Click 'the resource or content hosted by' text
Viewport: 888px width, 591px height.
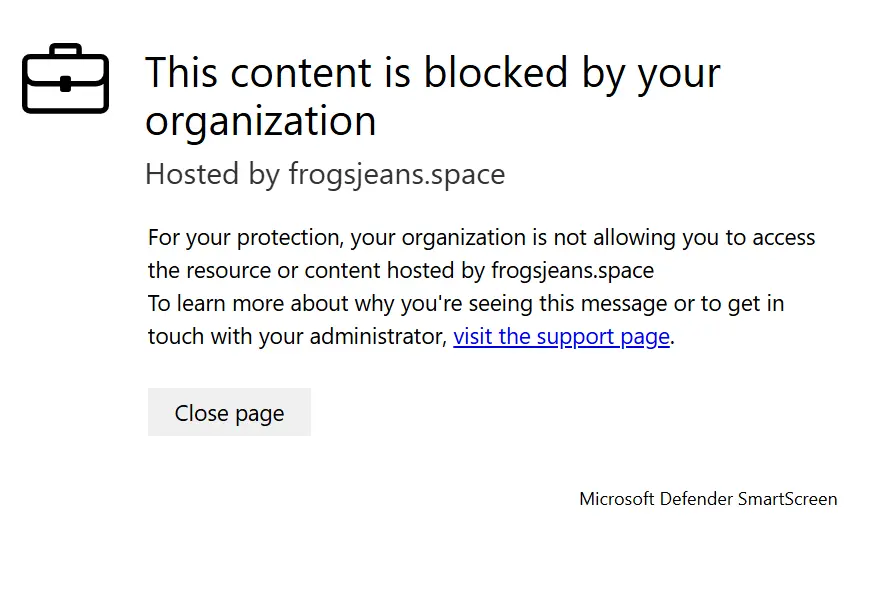(x=317, y=271)
